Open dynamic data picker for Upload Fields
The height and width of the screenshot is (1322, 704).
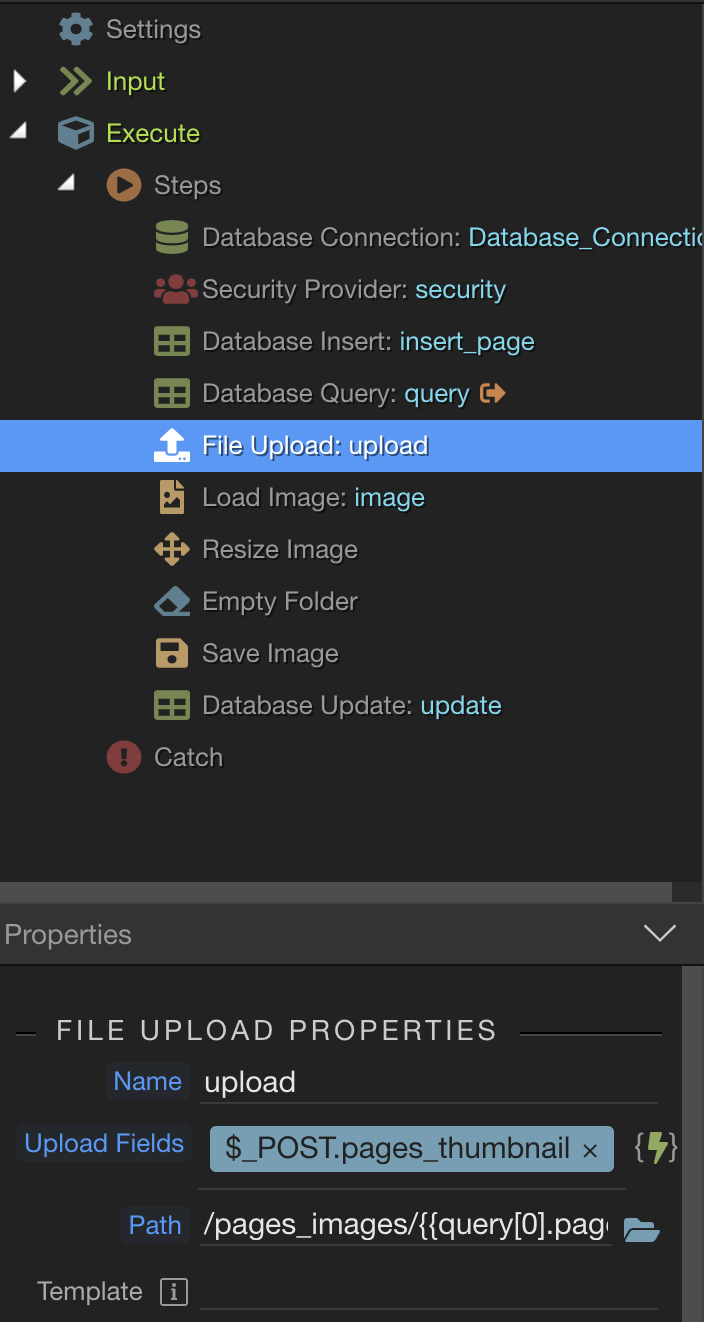656,1148
